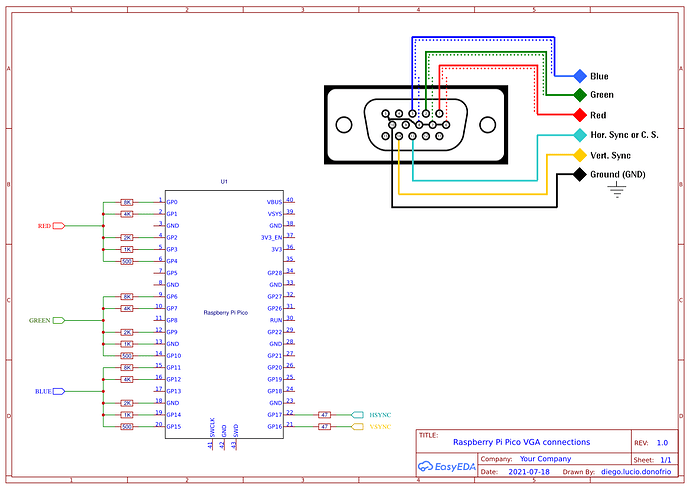
Task: Click the RUN pin label
Action: coord(276,320)
